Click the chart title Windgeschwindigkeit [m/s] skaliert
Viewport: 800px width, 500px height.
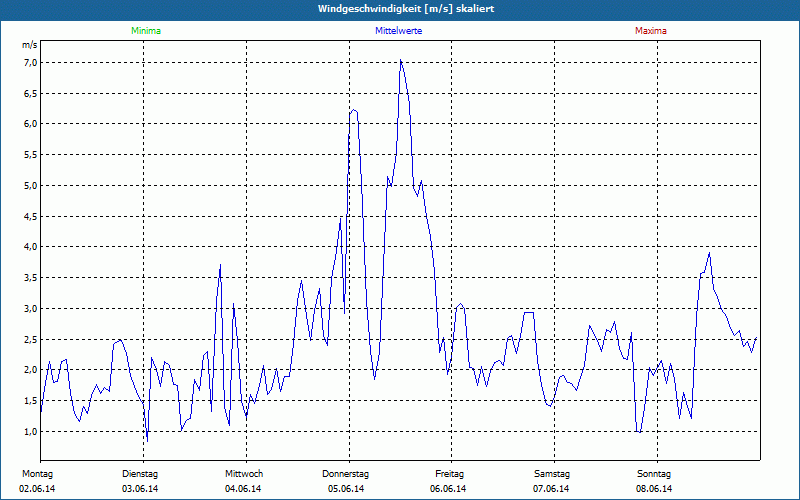tap(406, 9)
